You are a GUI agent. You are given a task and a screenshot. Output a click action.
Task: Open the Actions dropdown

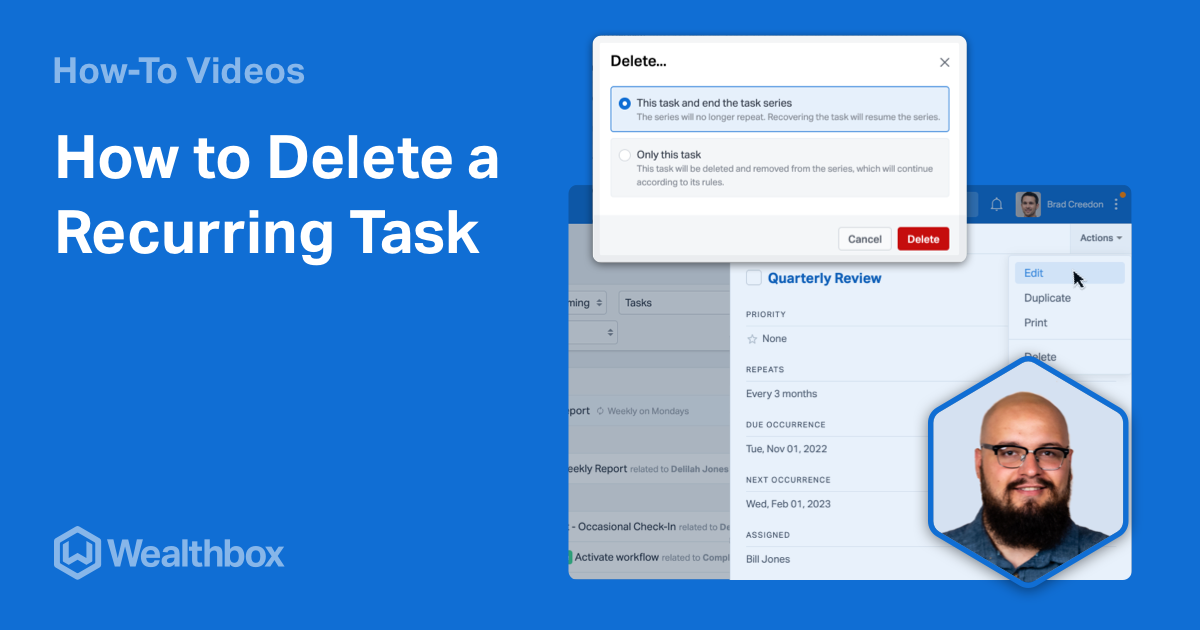pyautogui.click(x=1101, y=238)
